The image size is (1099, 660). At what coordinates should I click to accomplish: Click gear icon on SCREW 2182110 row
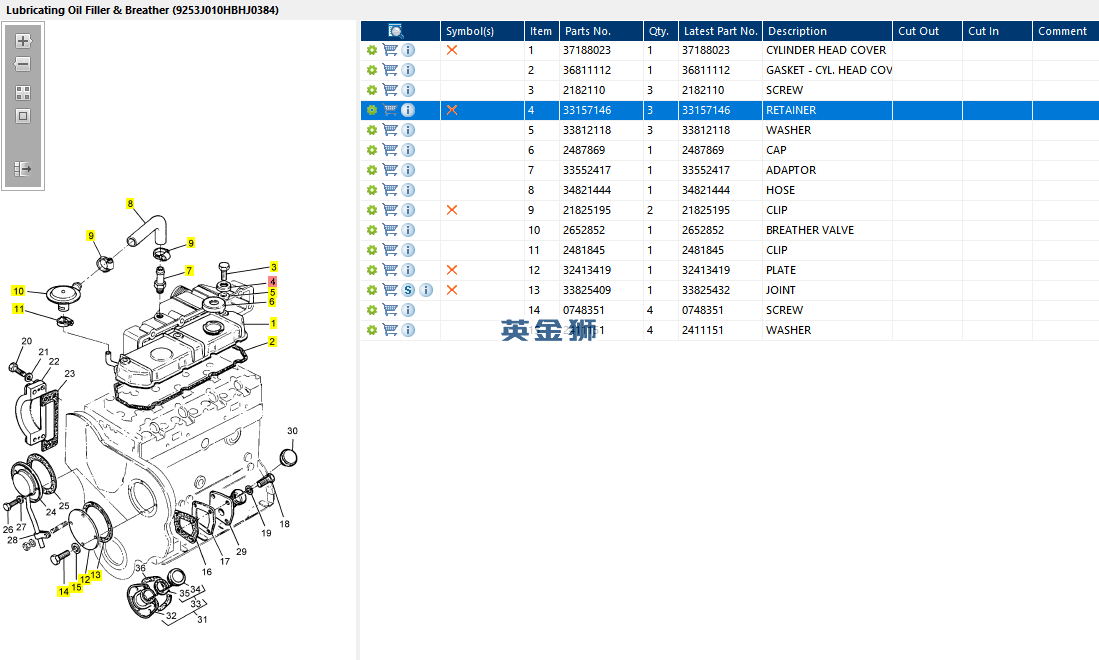(371, 90)
